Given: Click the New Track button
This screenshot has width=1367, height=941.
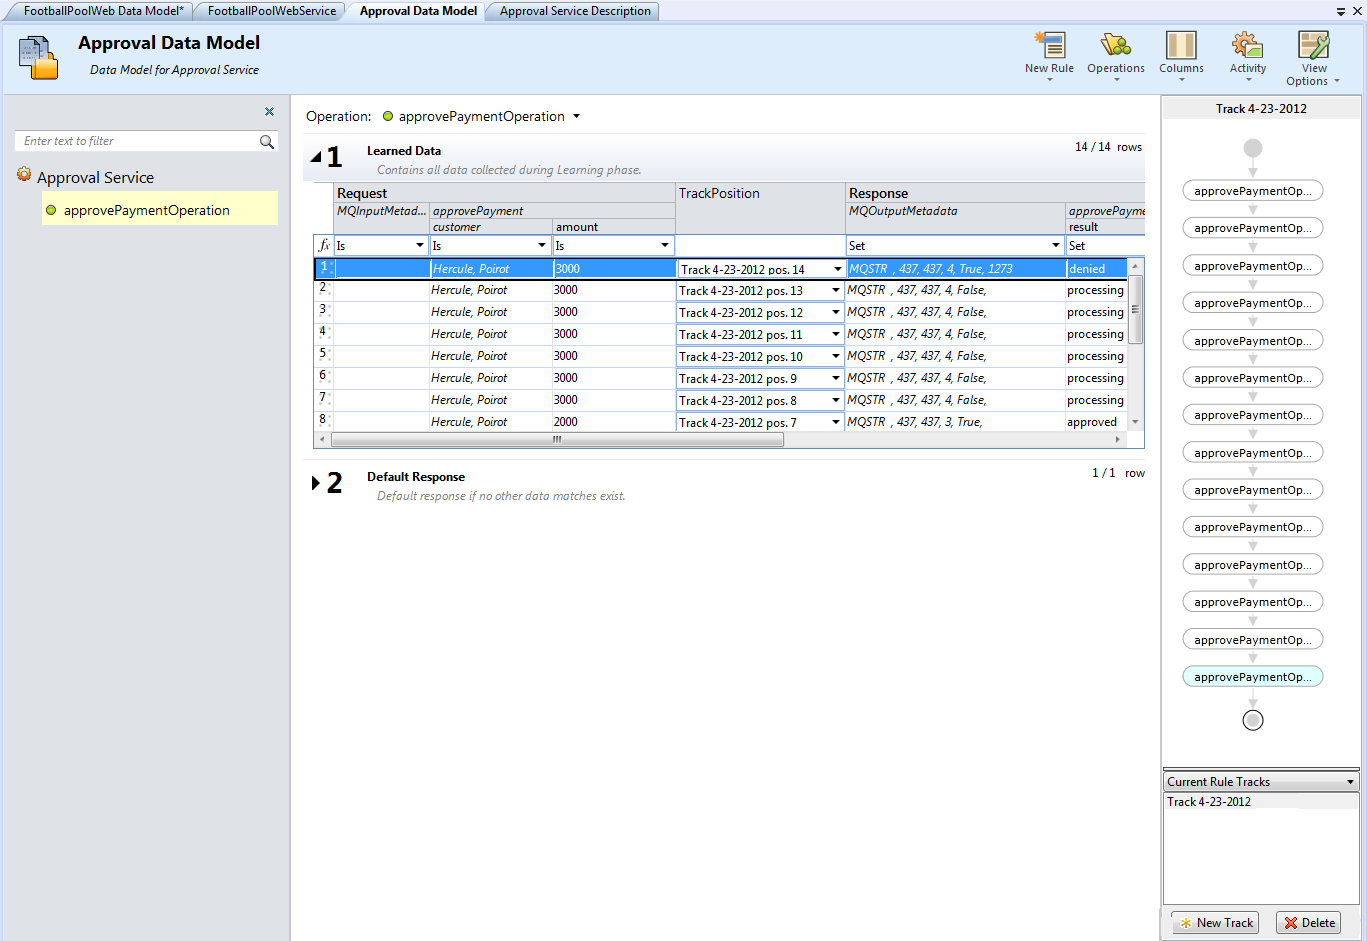Looking at the screenshot, I should [1216, 923].
